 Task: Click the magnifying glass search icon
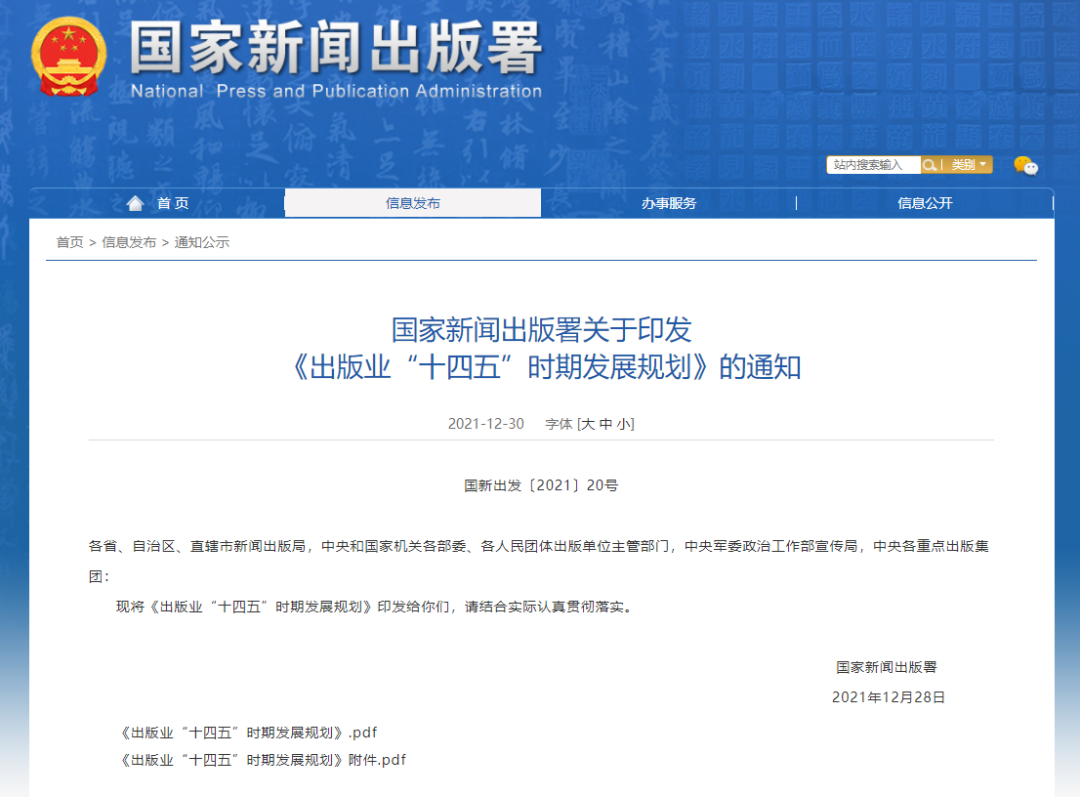click(930, 165)
